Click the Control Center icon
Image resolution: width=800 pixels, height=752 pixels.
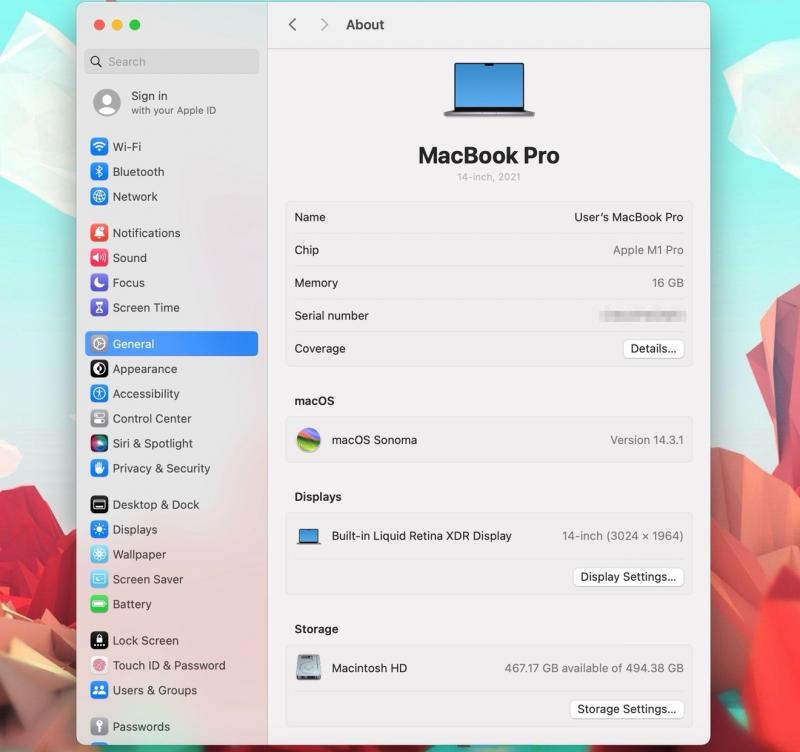tap(99, 419)
